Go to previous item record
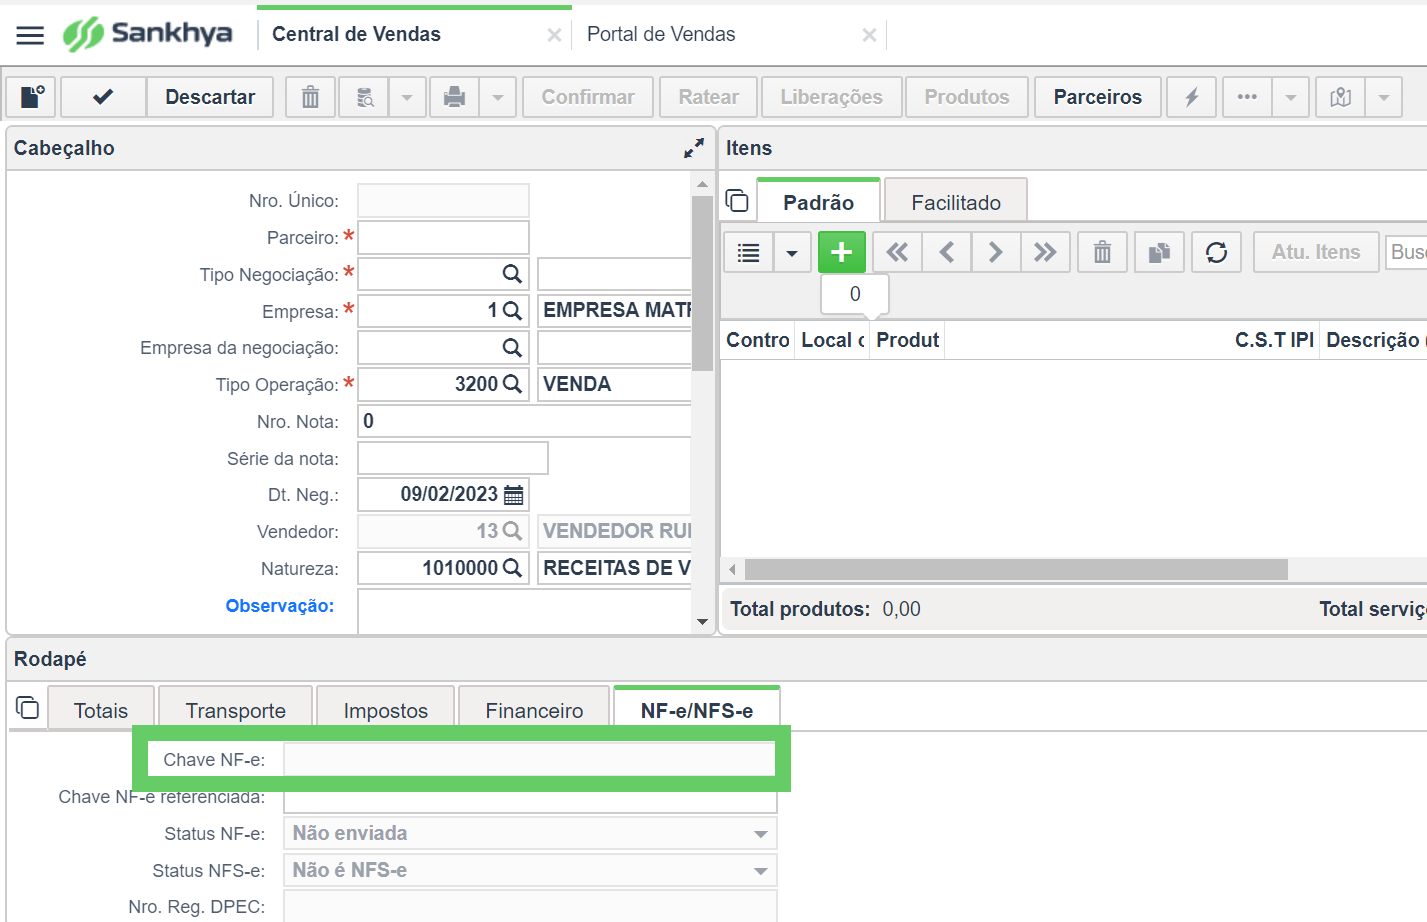Screen dimensions: 1427x922 (x=946, y=252)
